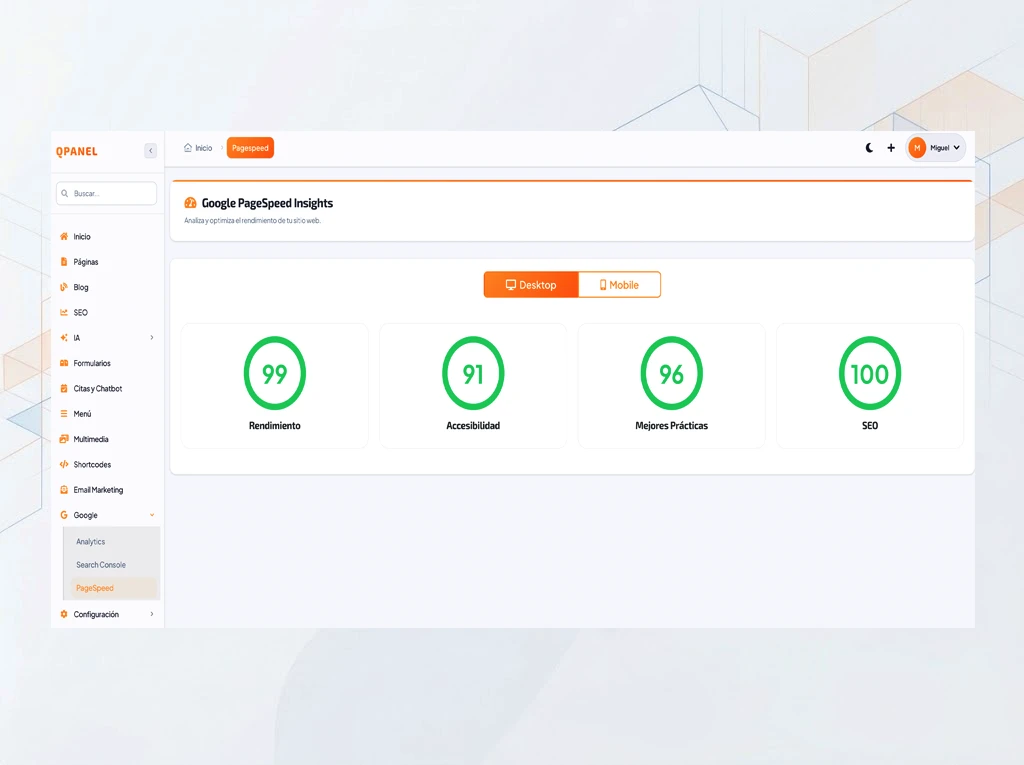
Task: Open Search Console under Google
Action: tap(101, 565)
